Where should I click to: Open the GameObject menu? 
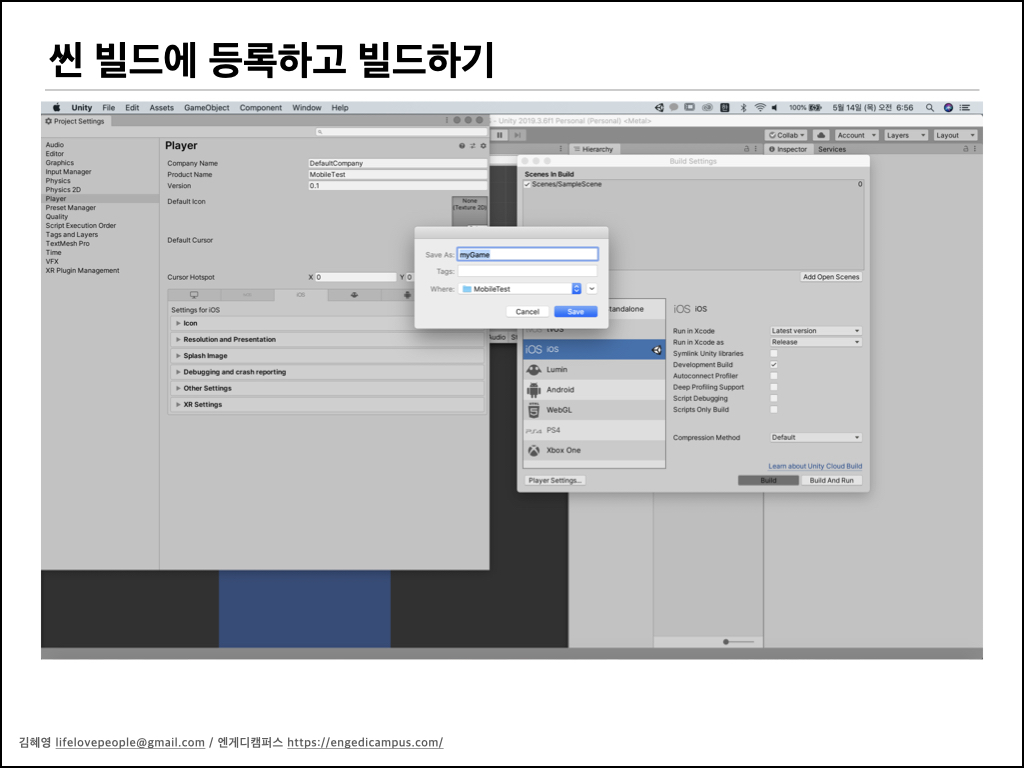[206, 108]
